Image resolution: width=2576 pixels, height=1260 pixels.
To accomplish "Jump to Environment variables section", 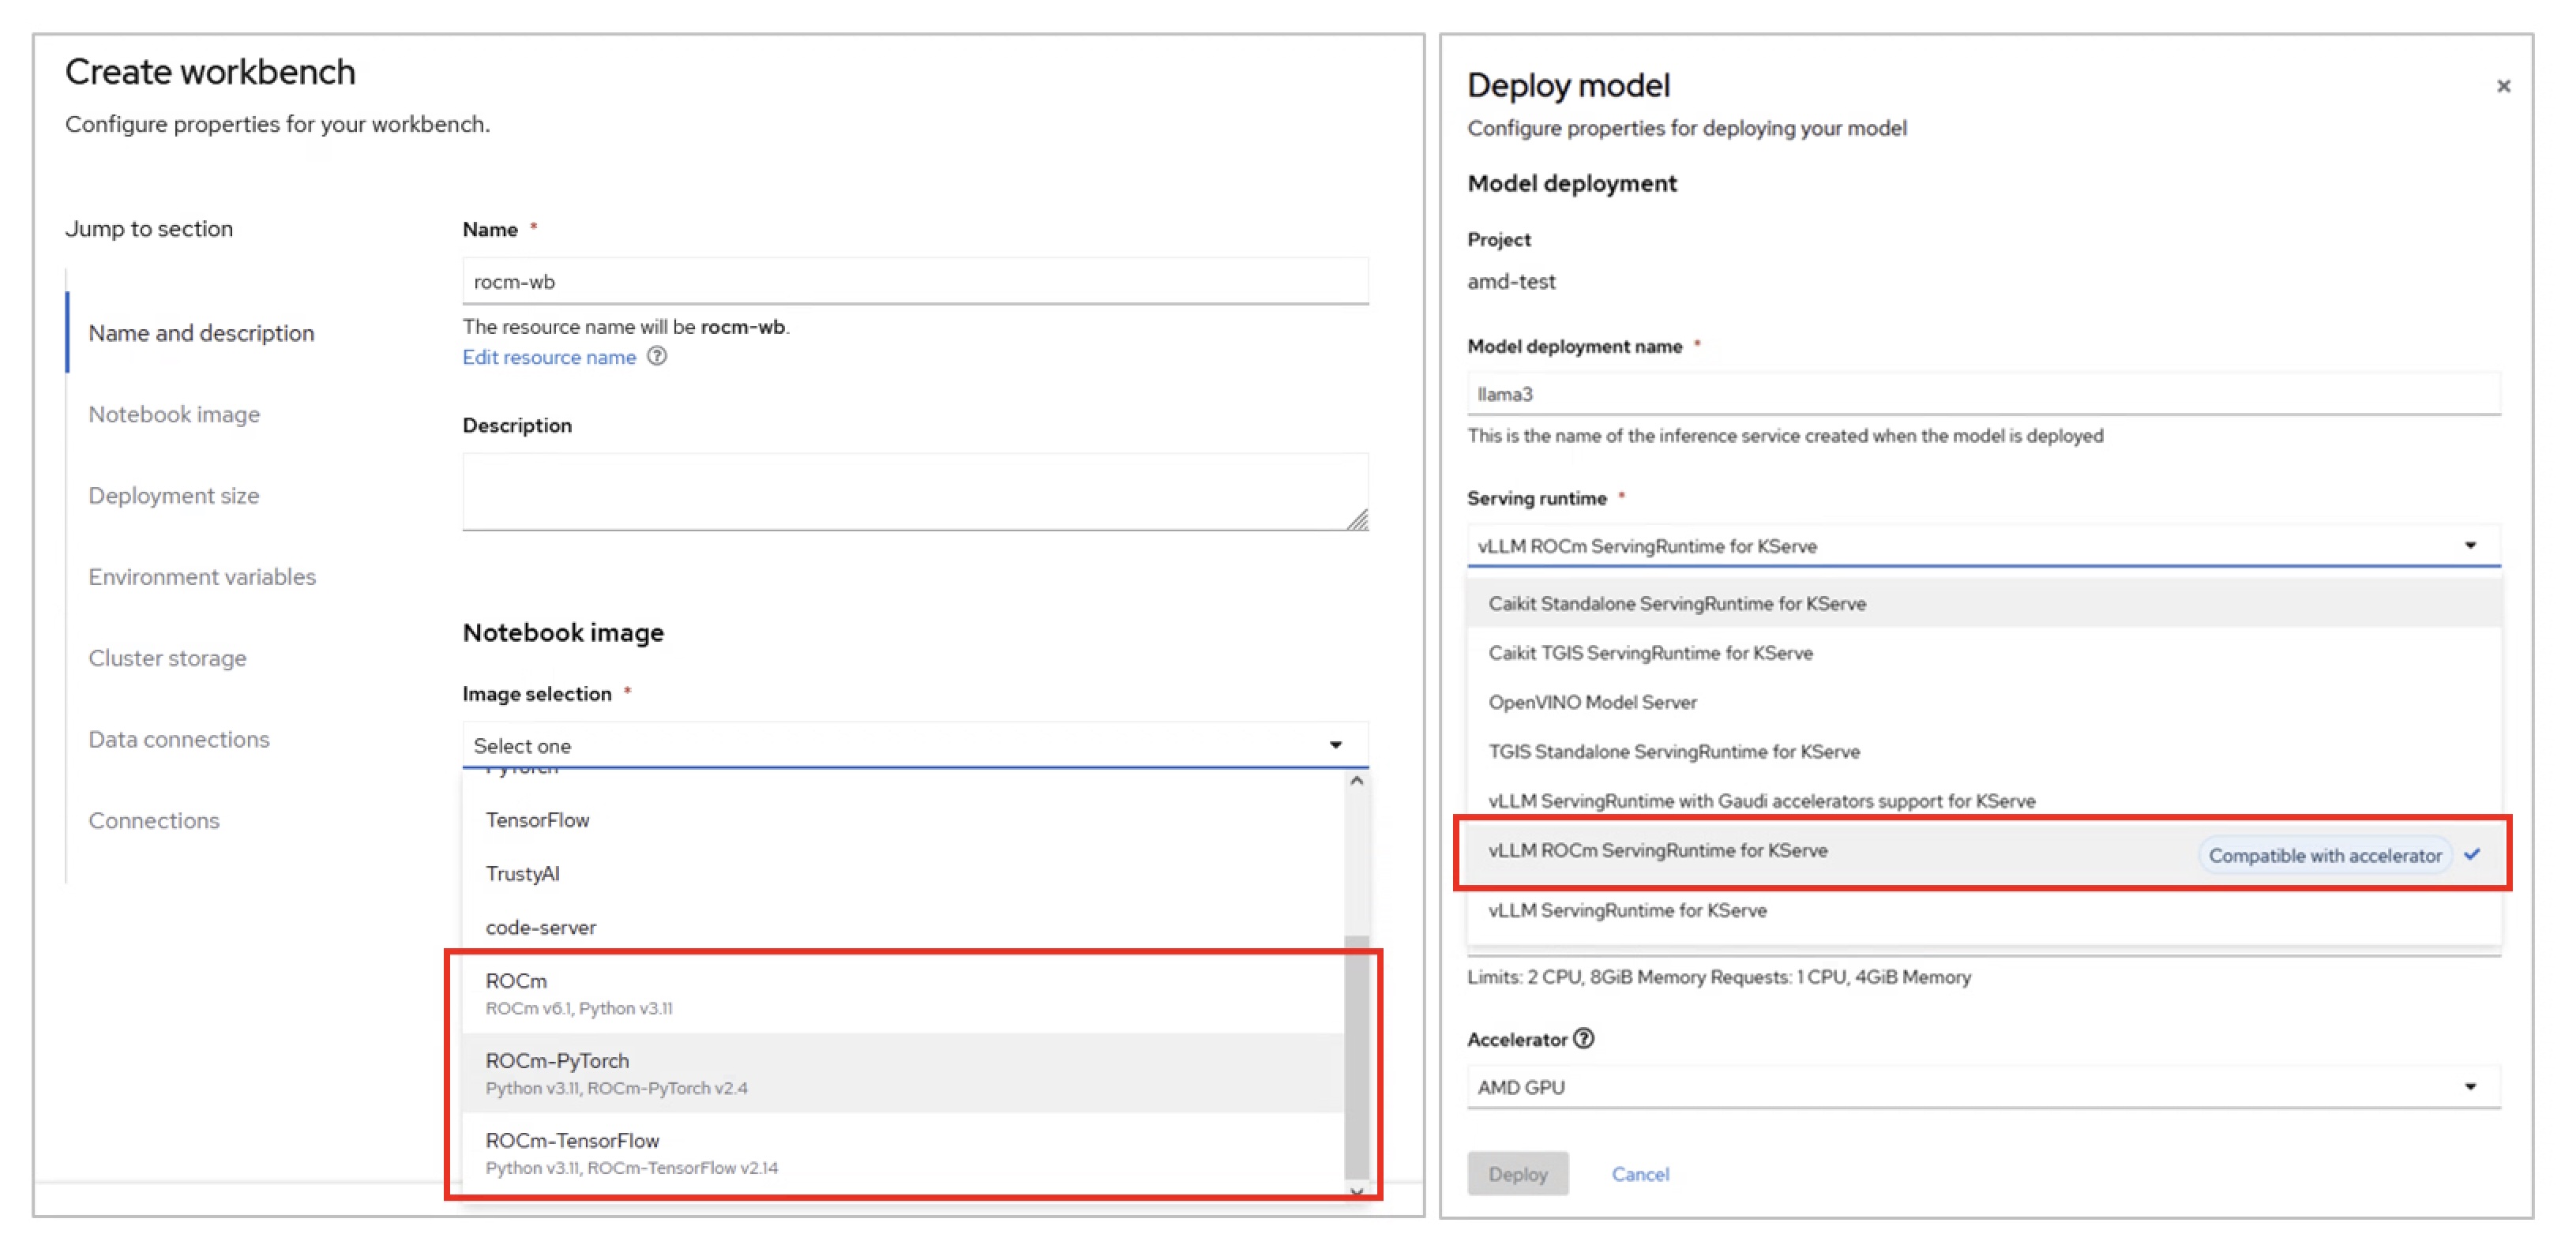I will pyautogui.click(x=202, y=577).
